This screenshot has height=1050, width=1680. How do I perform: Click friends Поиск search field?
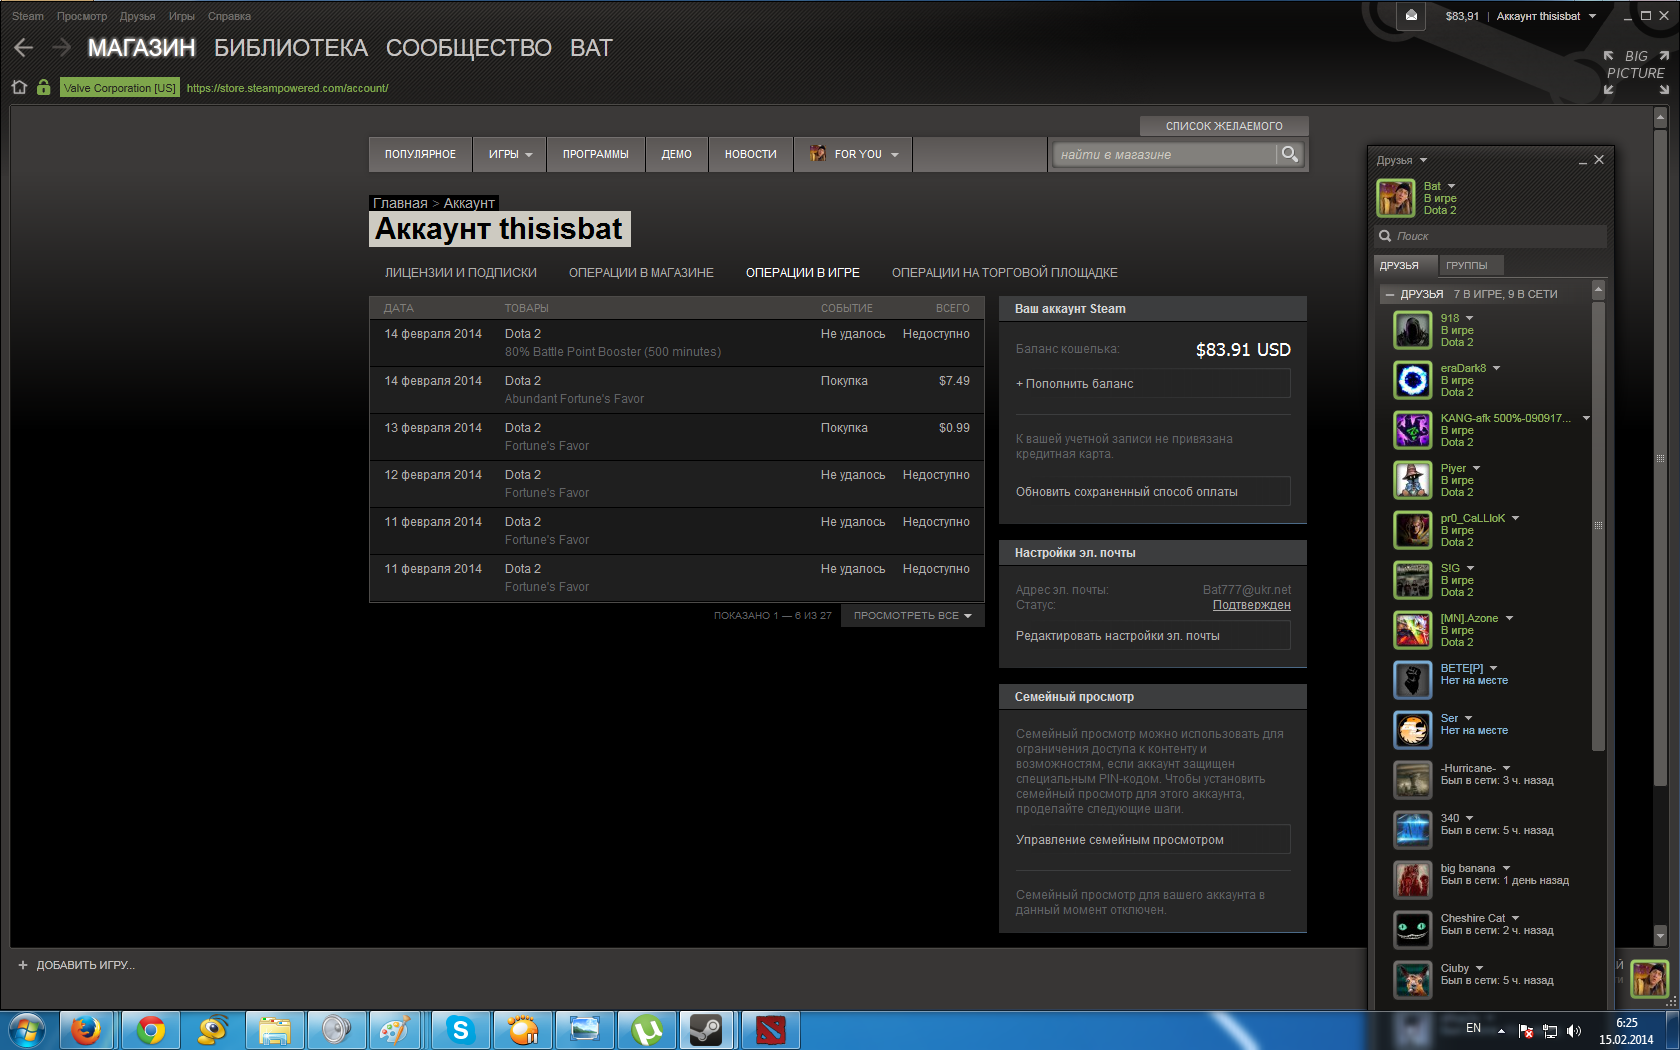coord(1491,236)
